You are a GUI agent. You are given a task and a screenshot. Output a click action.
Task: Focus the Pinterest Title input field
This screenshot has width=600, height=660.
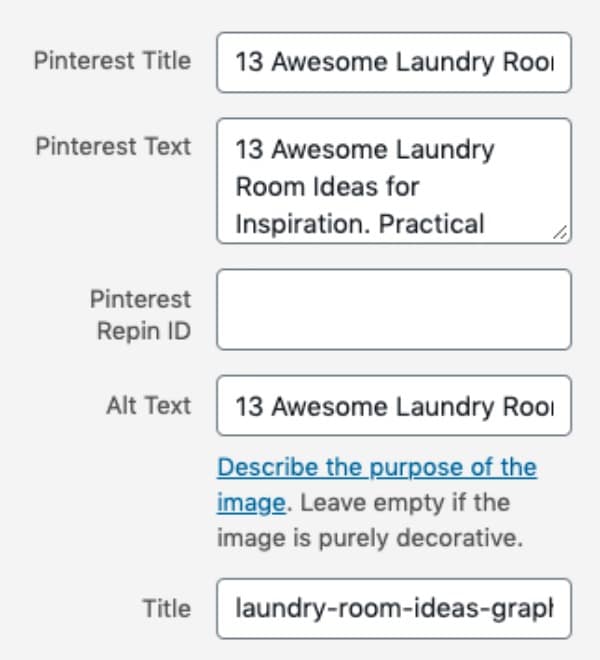point(394,62)
